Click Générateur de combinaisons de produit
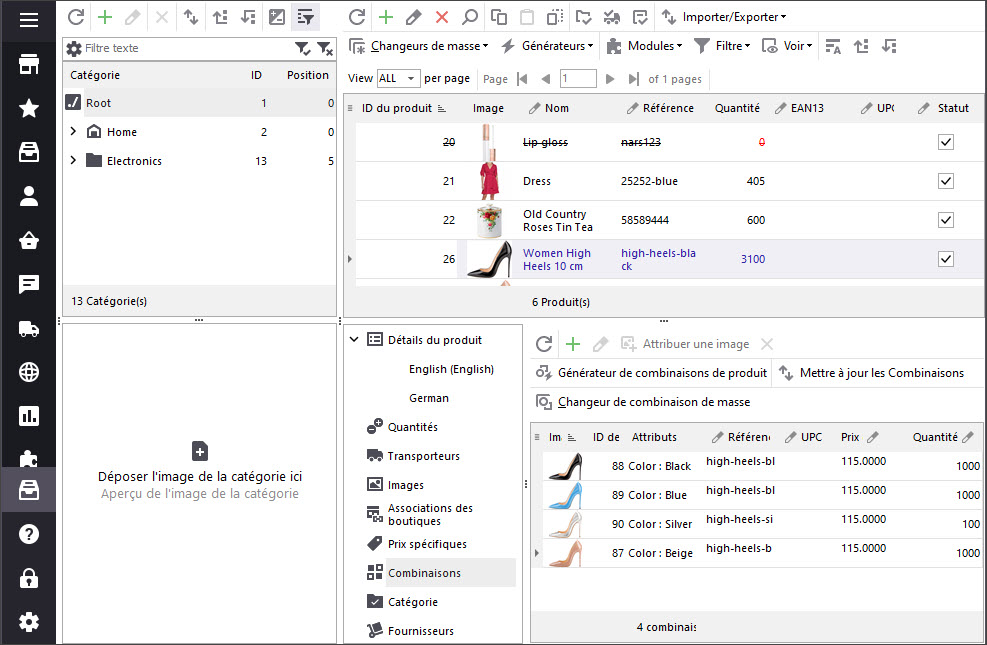Screen dimensions: 987x645 652,373
